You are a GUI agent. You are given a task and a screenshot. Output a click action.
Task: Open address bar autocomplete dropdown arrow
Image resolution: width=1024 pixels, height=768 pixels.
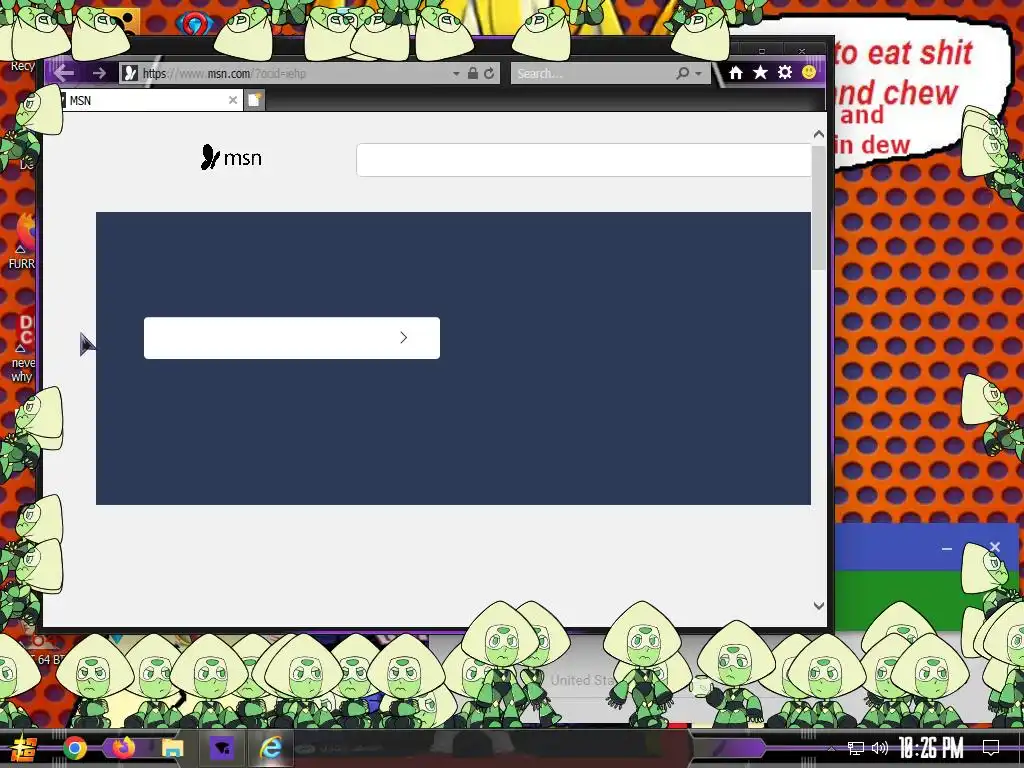[x=456, y=74]
